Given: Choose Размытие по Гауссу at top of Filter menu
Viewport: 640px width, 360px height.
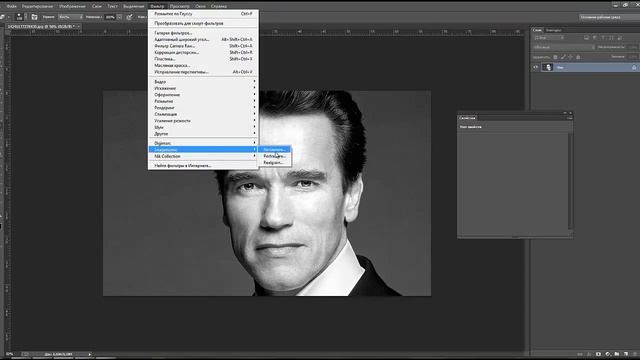Looking at the screenshot, I should pos(203,13).
